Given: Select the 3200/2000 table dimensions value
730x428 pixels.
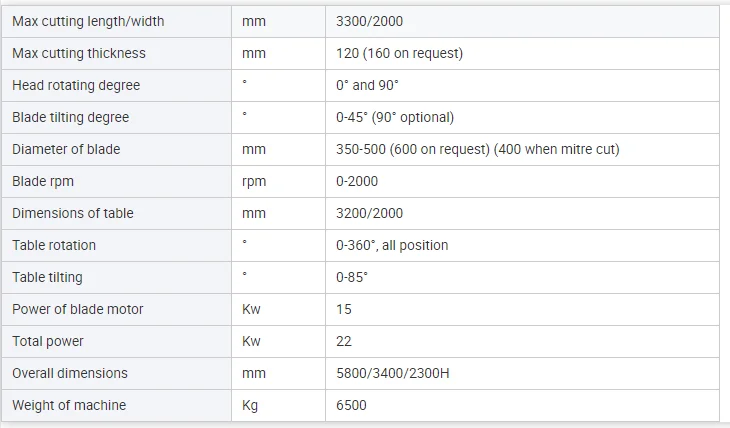Looking at the screenshot, I should coord(370,213).
